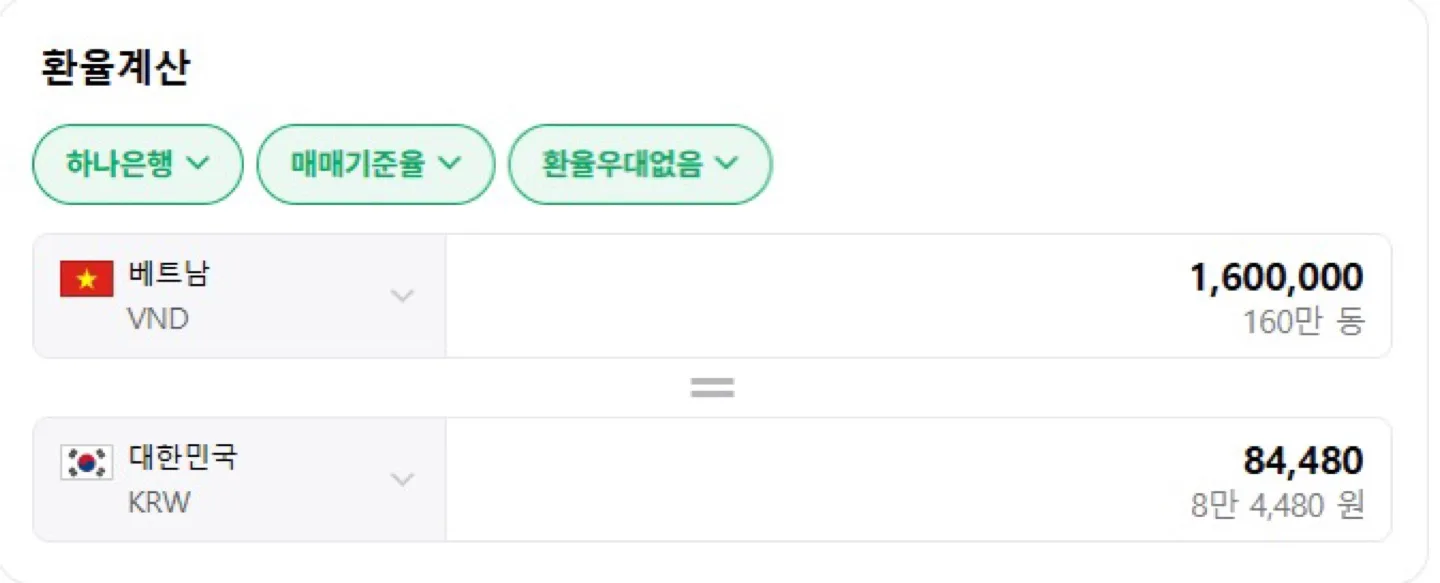Click the VND currency code

(158, 319)
